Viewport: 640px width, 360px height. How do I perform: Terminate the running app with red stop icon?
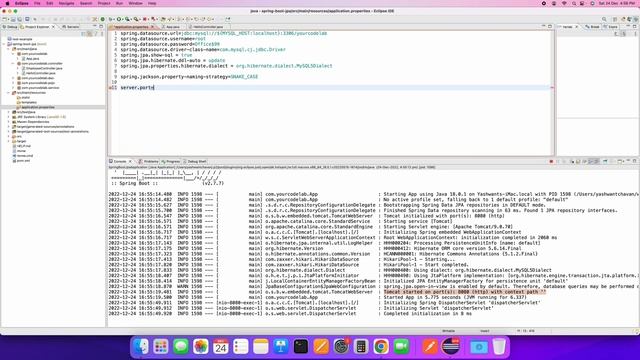point(551,162)
